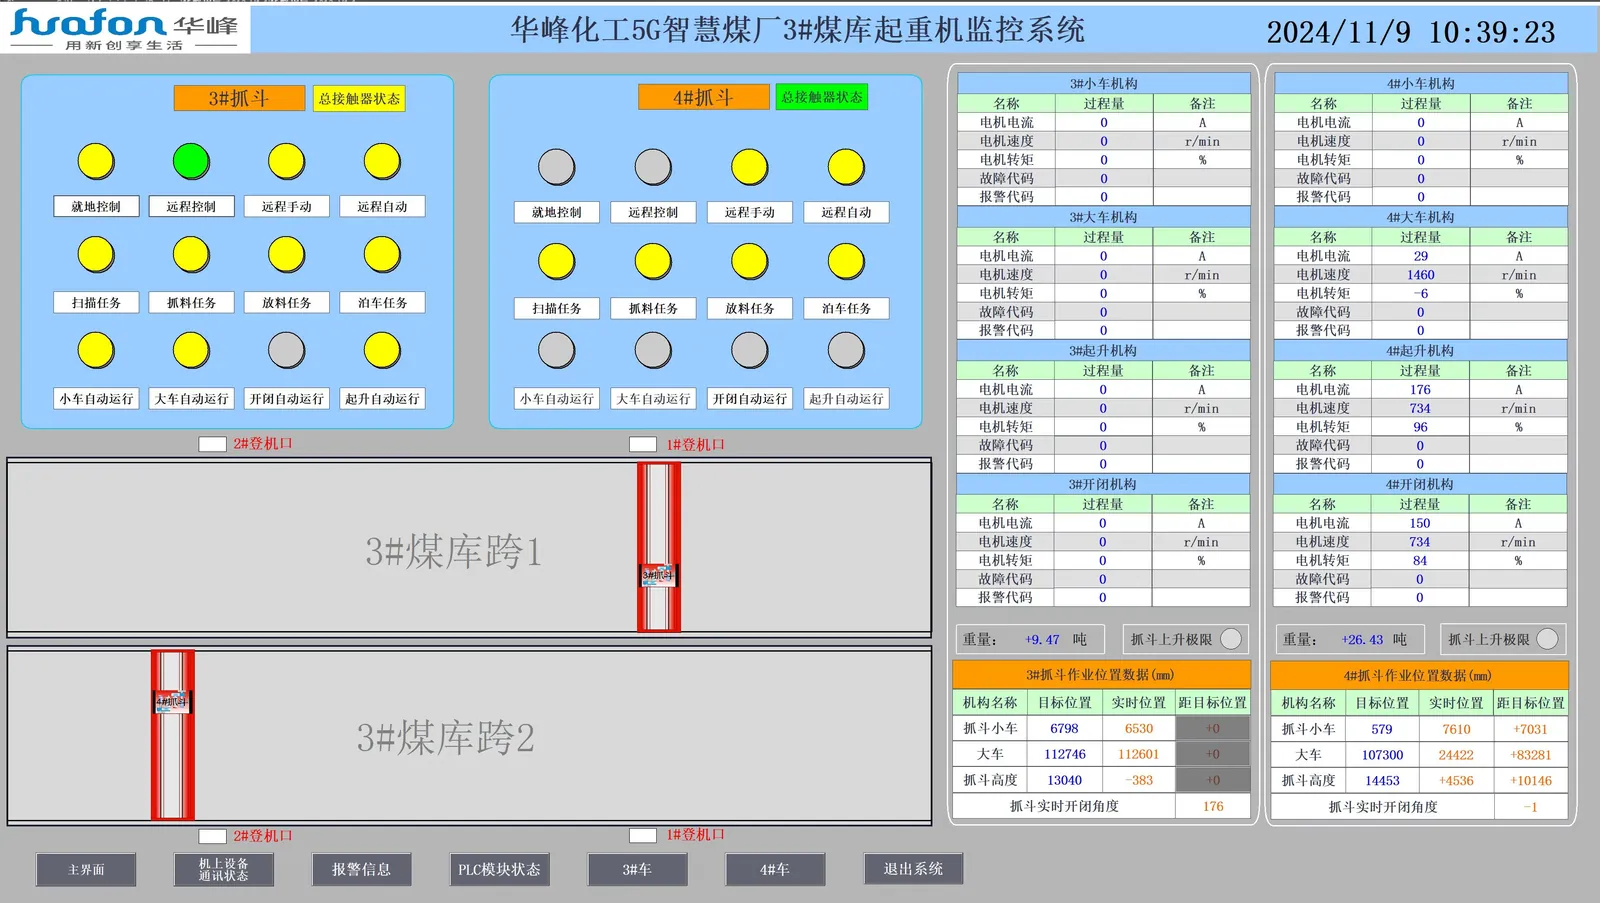Click the gray 就地控制 lamp of 4#抓斗
This screenshot has height=903, width=1600.
[x=557, y=167]
